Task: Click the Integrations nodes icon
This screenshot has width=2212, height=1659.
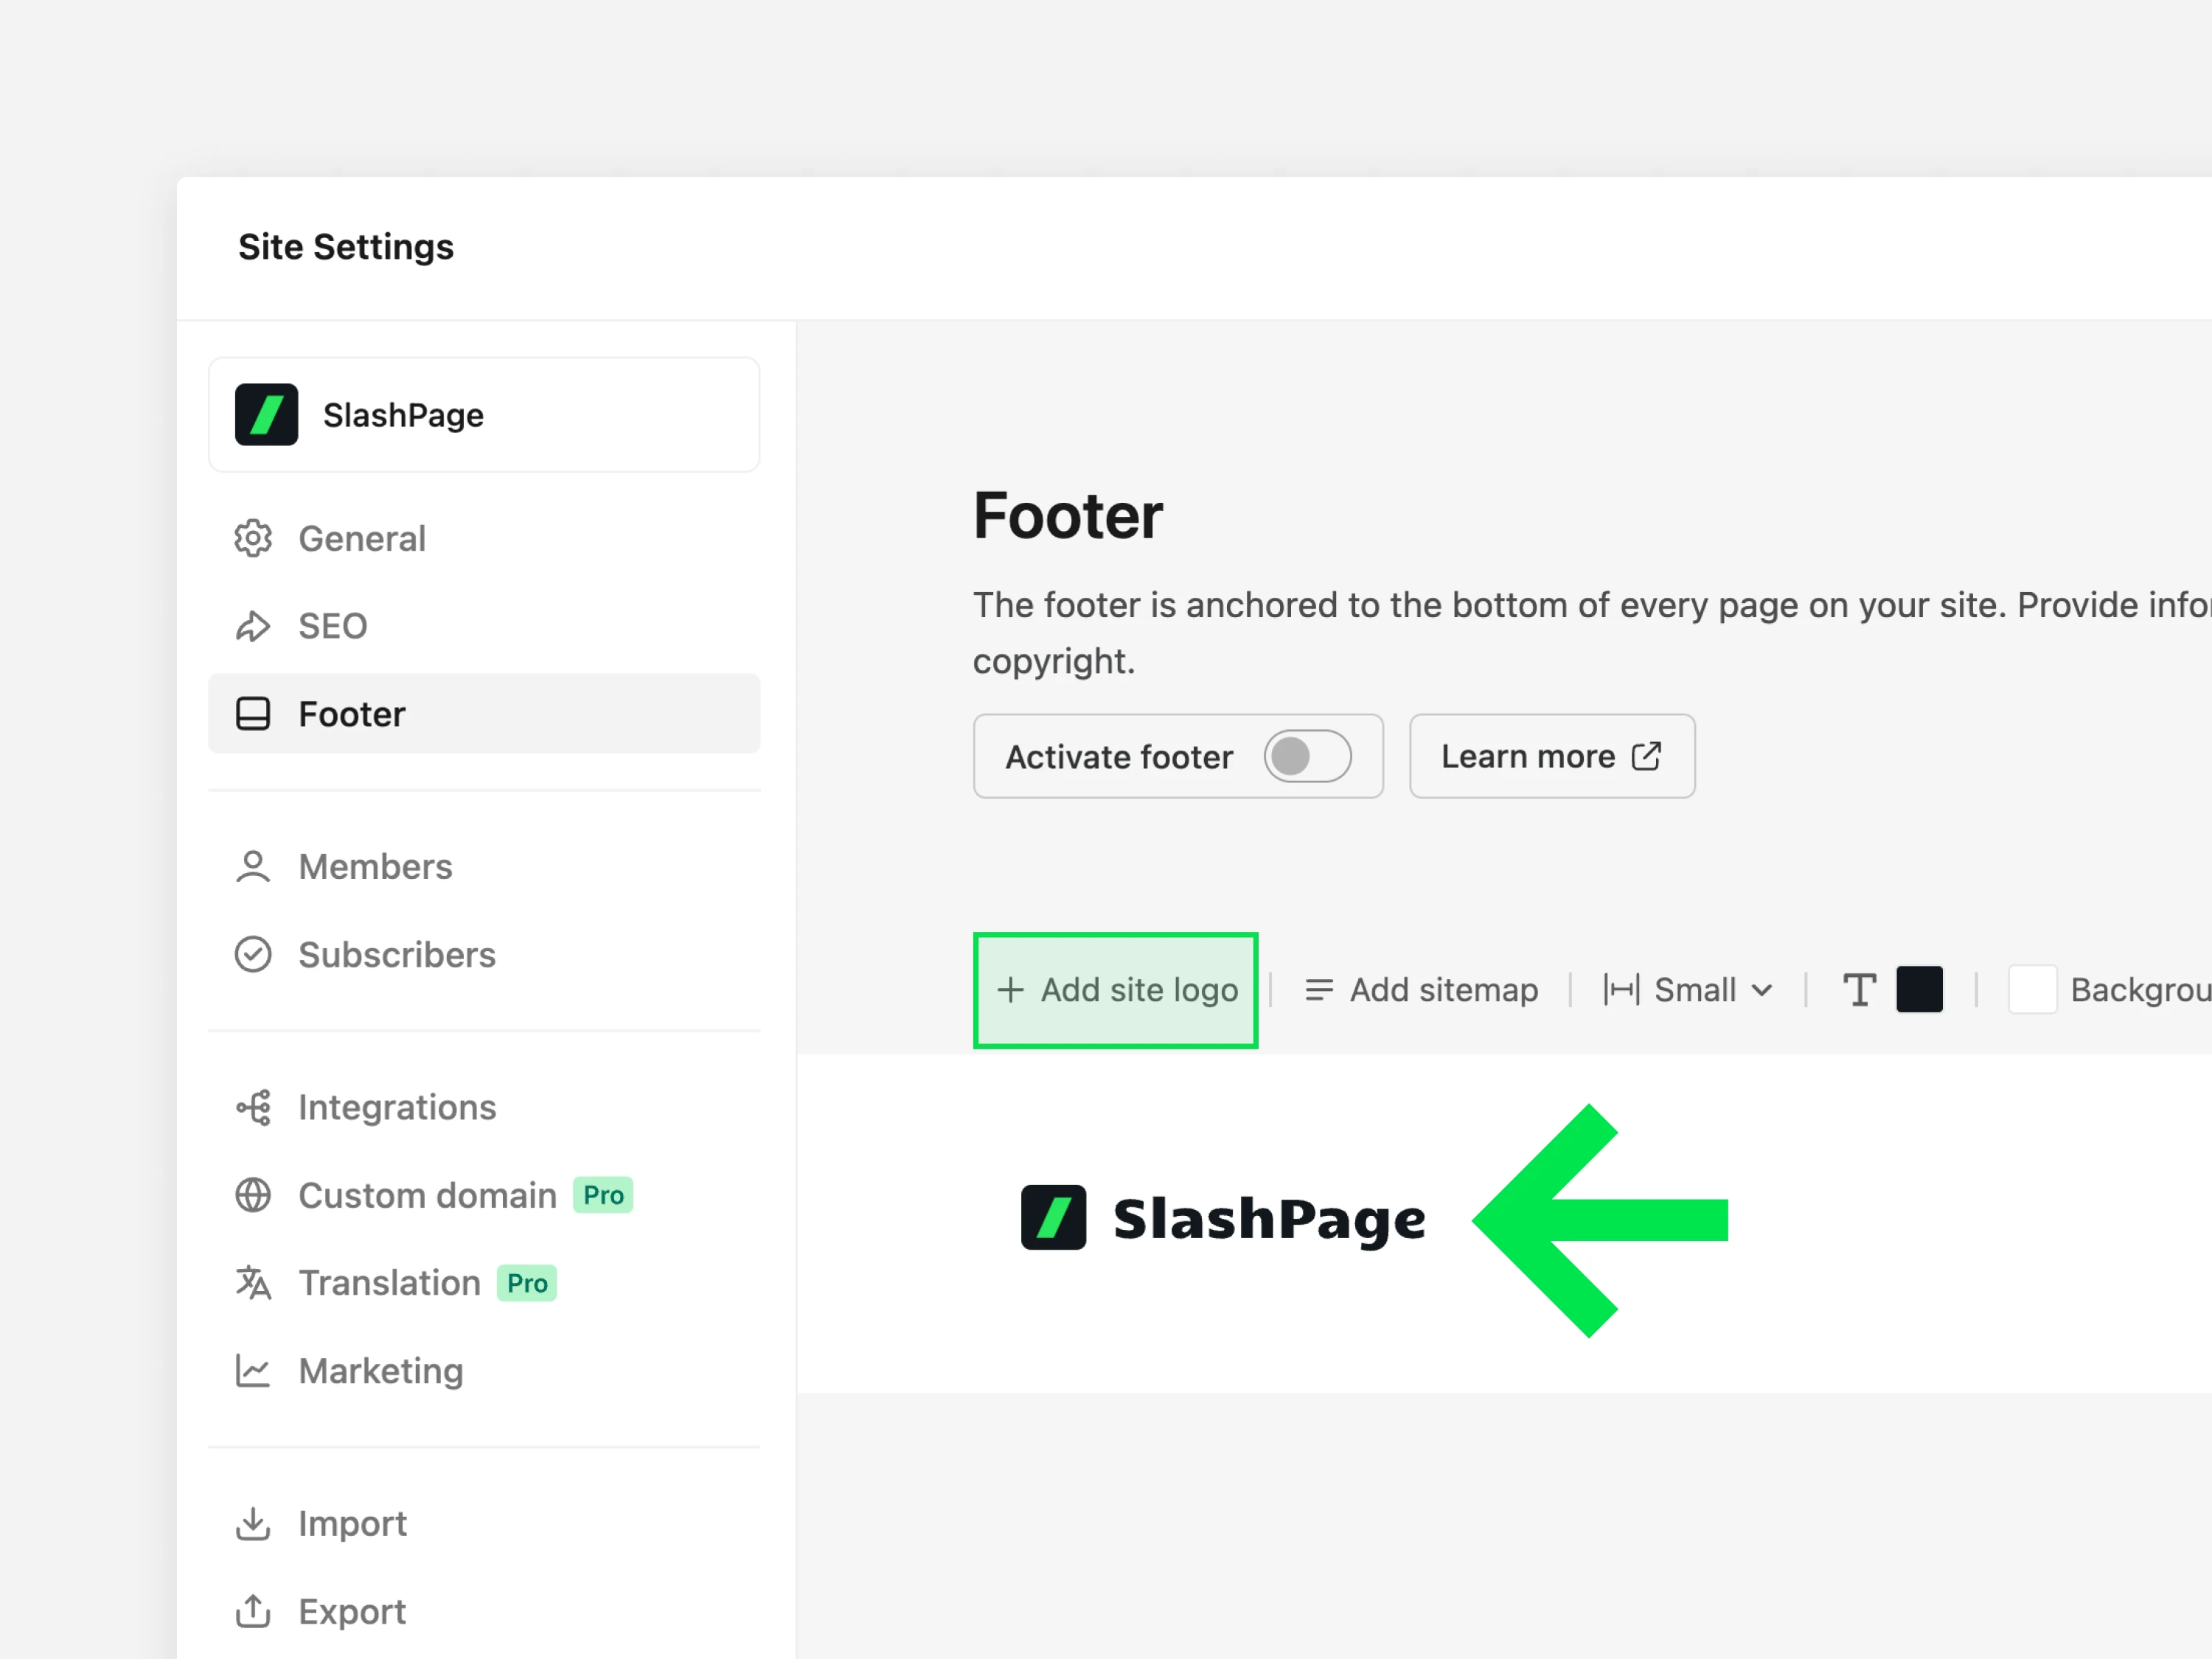Action: (x=253, y=1107)
